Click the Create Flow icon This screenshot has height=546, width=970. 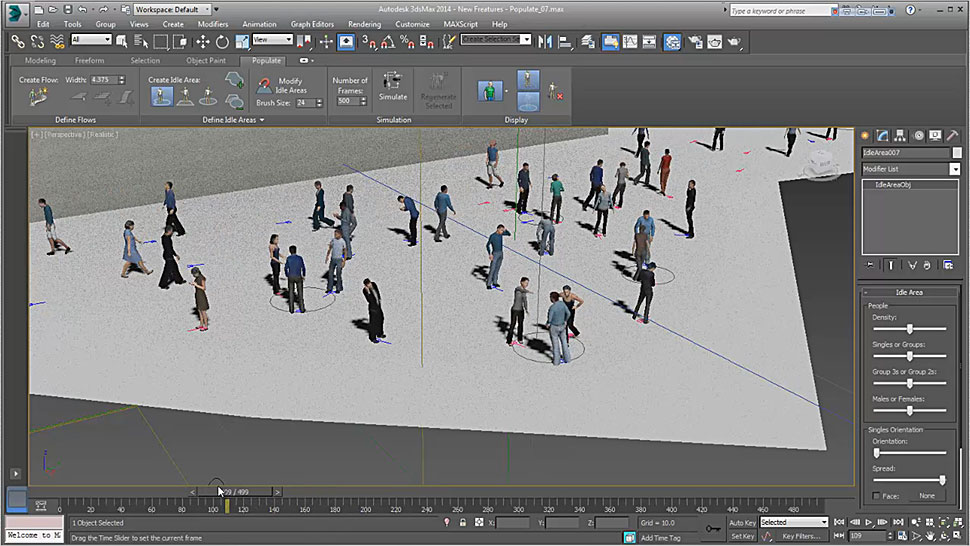(x=39, y=97)
